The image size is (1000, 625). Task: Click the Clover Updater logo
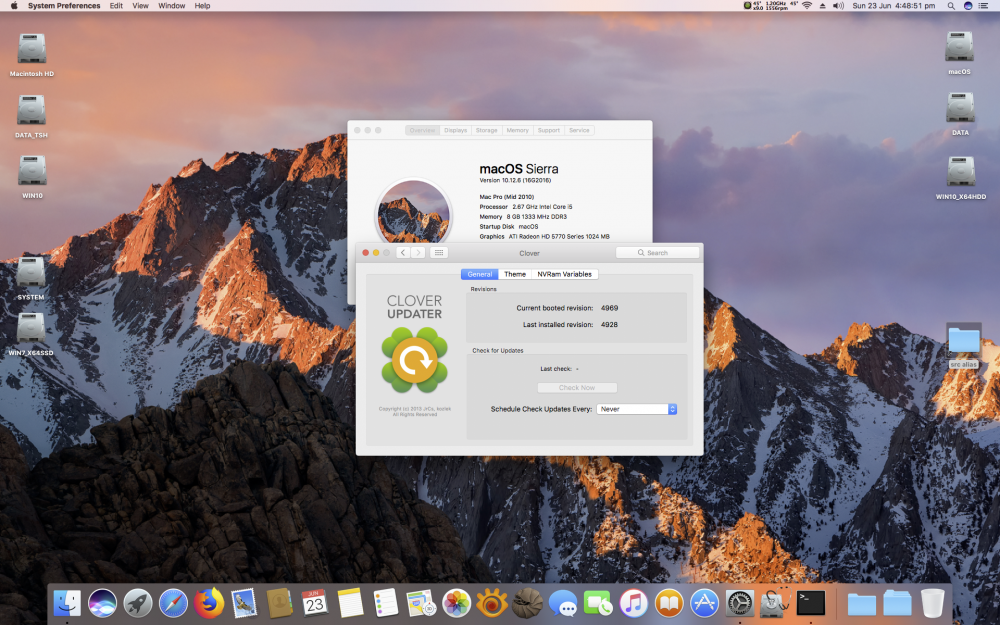415,360
